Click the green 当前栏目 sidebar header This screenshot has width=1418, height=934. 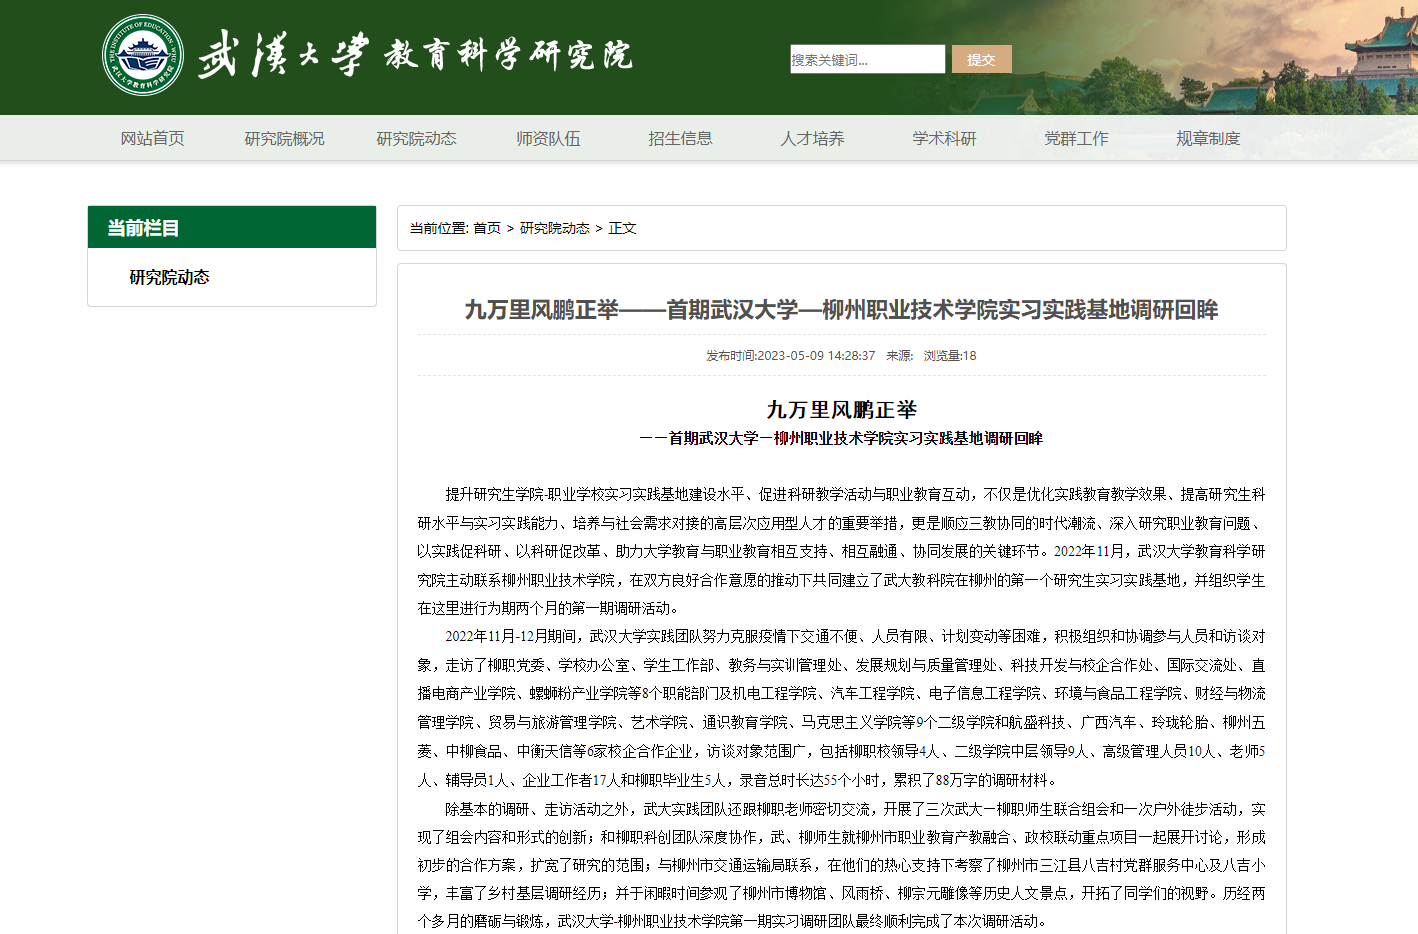(x=231, y=227)
